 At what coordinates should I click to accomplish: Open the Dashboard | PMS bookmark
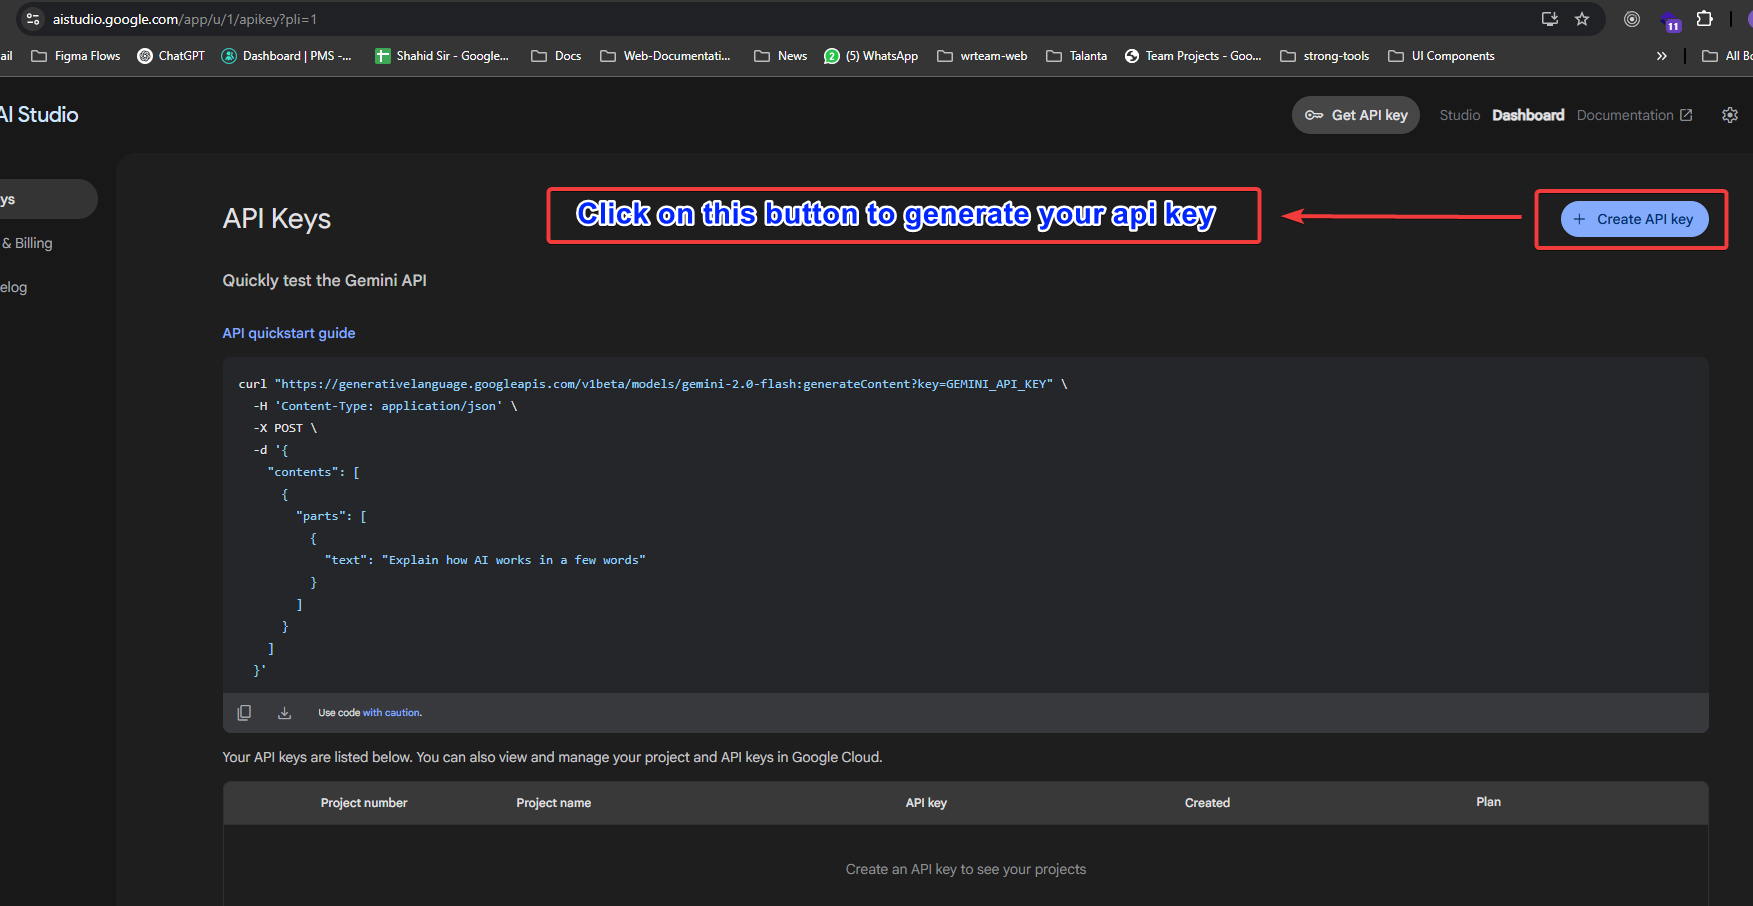[286, 56]
